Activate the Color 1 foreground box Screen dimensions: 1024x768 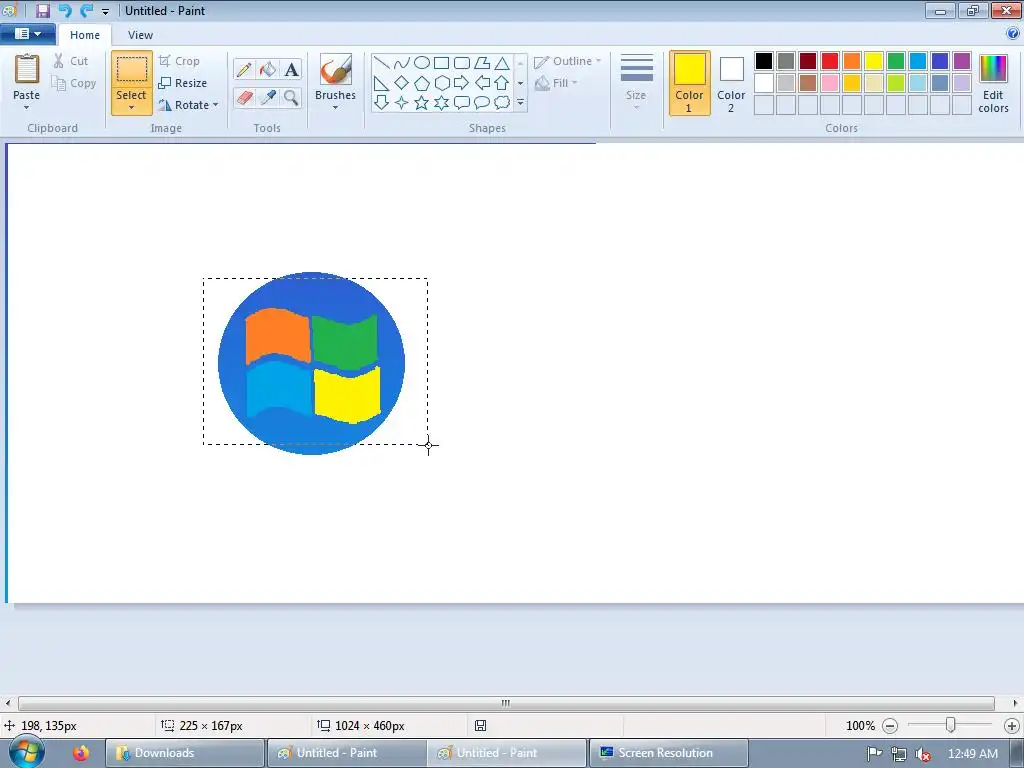[x=689, y=84]
